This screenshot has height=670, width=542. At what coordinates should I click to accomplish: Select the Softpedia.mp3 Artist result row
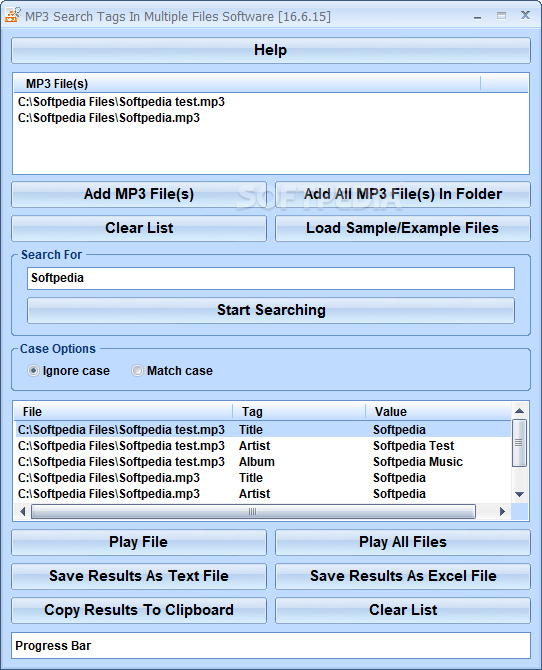263,494
